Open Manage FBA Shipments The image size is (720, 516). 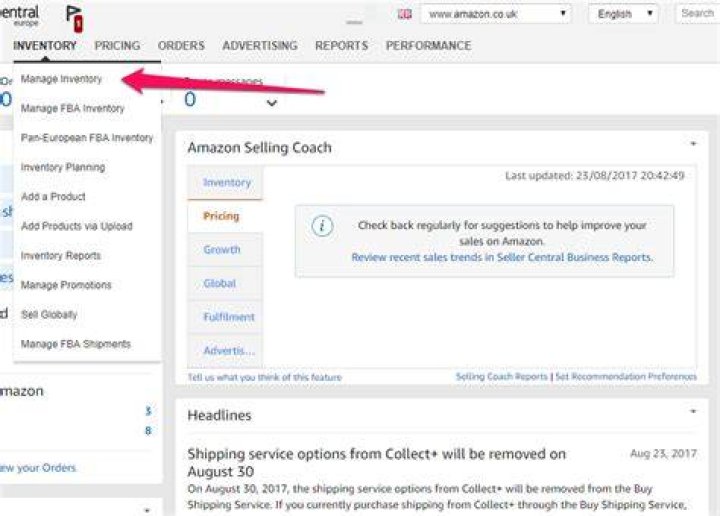(x=76, y=344)
